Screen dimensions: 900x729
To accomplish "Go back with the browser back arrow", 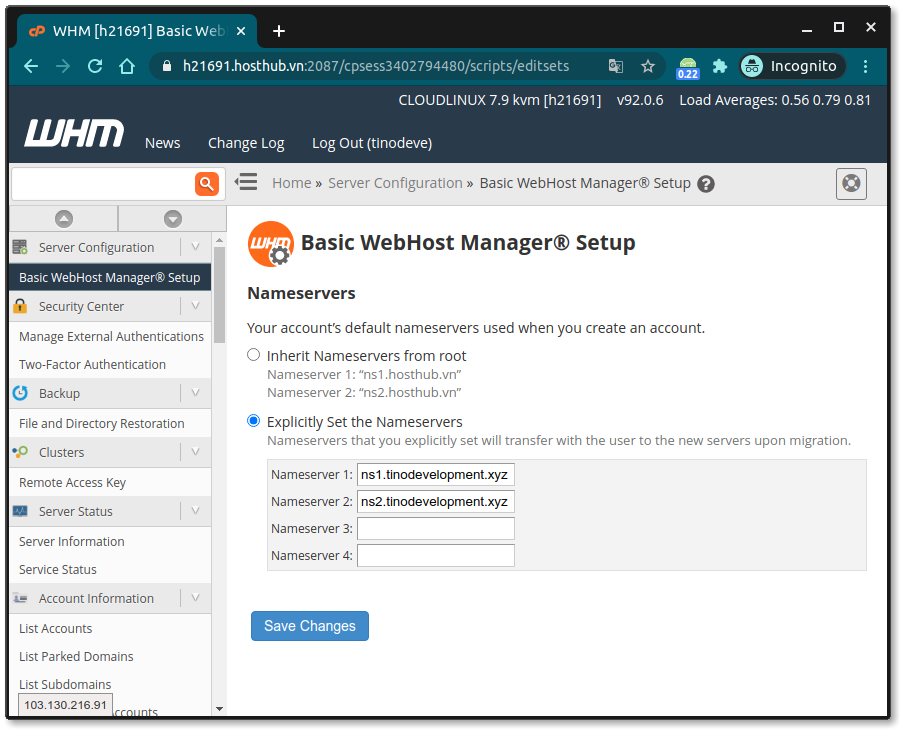I will pyautogui.click(x=31, y=66).
